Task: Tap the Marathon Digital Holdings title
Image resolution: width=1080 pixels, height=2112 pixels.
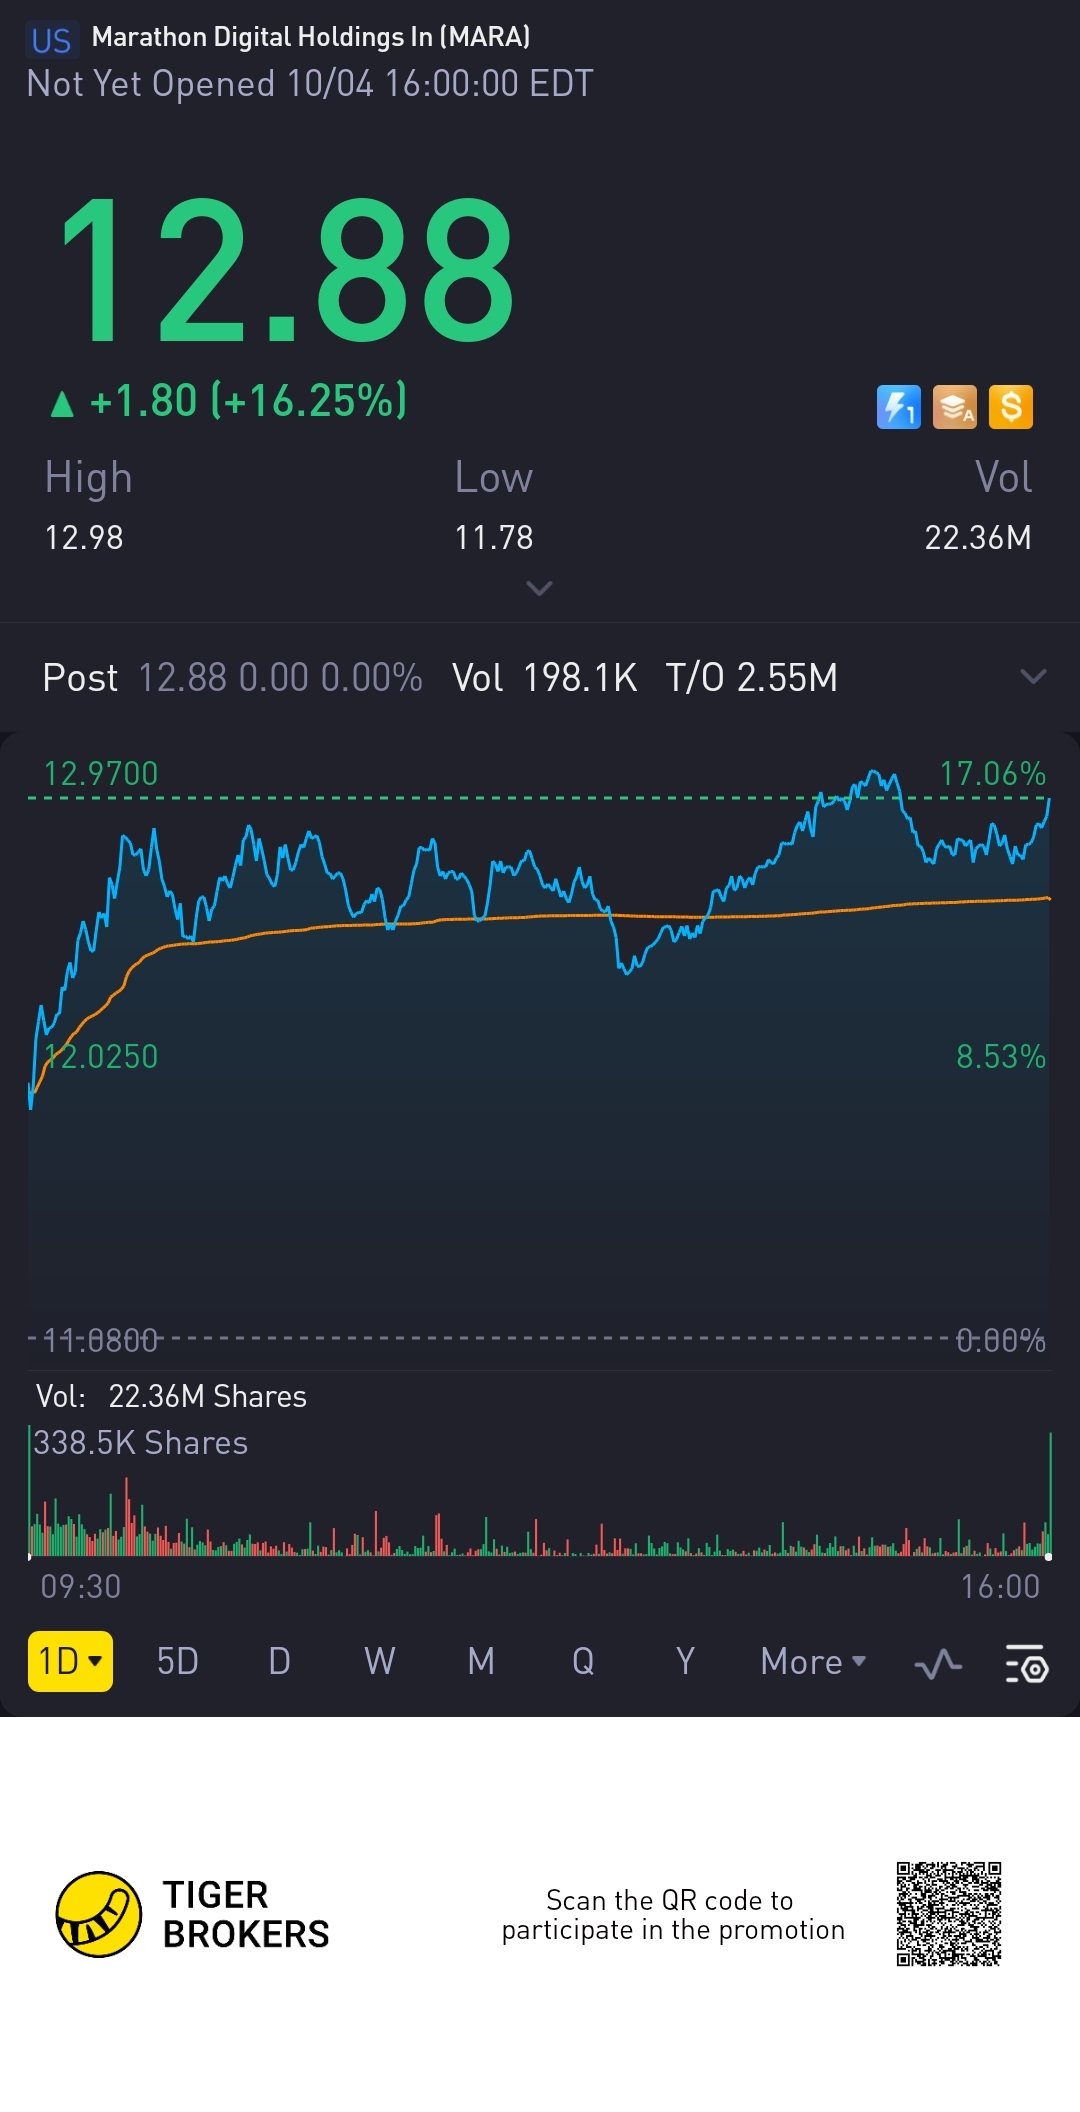Action: 311,37
